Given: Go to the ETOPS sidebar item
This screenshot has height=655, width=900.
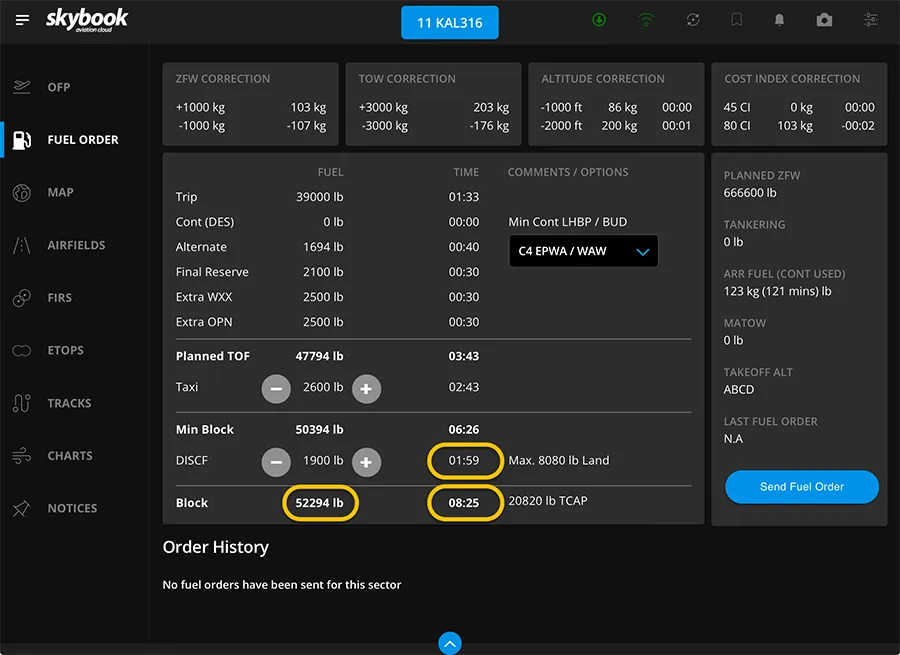Looking at the screenshot, I should pos(65,351).
